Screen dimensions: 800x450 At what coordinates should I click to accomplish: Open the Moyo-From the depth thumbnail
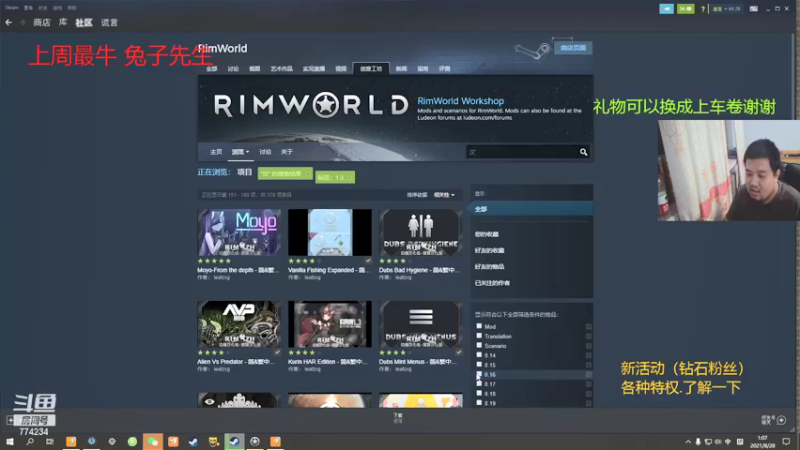(239, 232)
